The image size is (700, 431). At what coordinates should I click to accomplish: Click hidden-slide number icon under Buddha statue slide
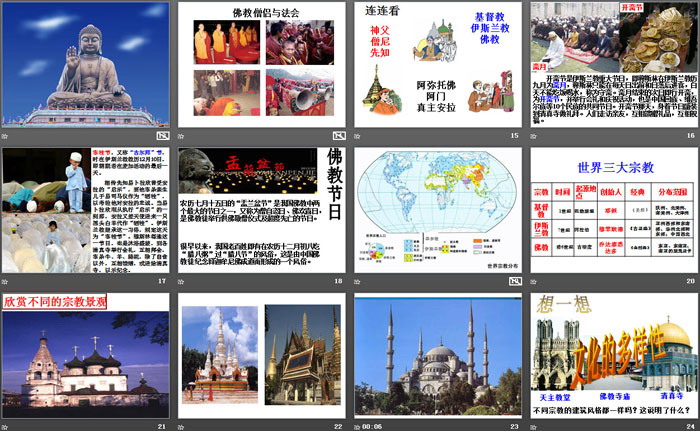point(161,135)
